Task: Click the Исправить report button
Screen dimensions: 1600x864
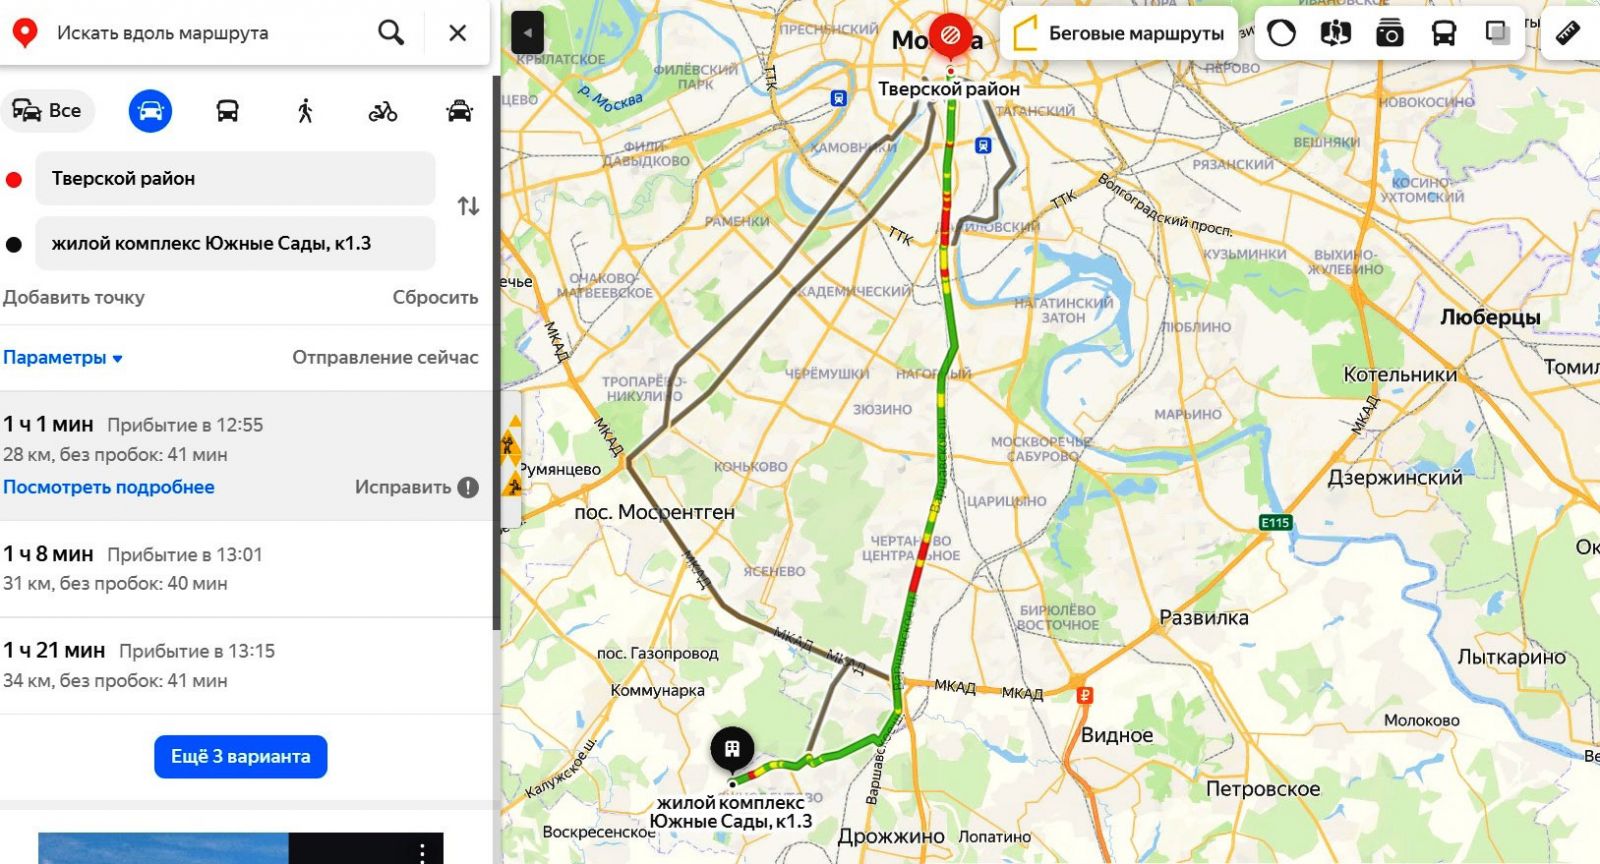Action: 416,487
